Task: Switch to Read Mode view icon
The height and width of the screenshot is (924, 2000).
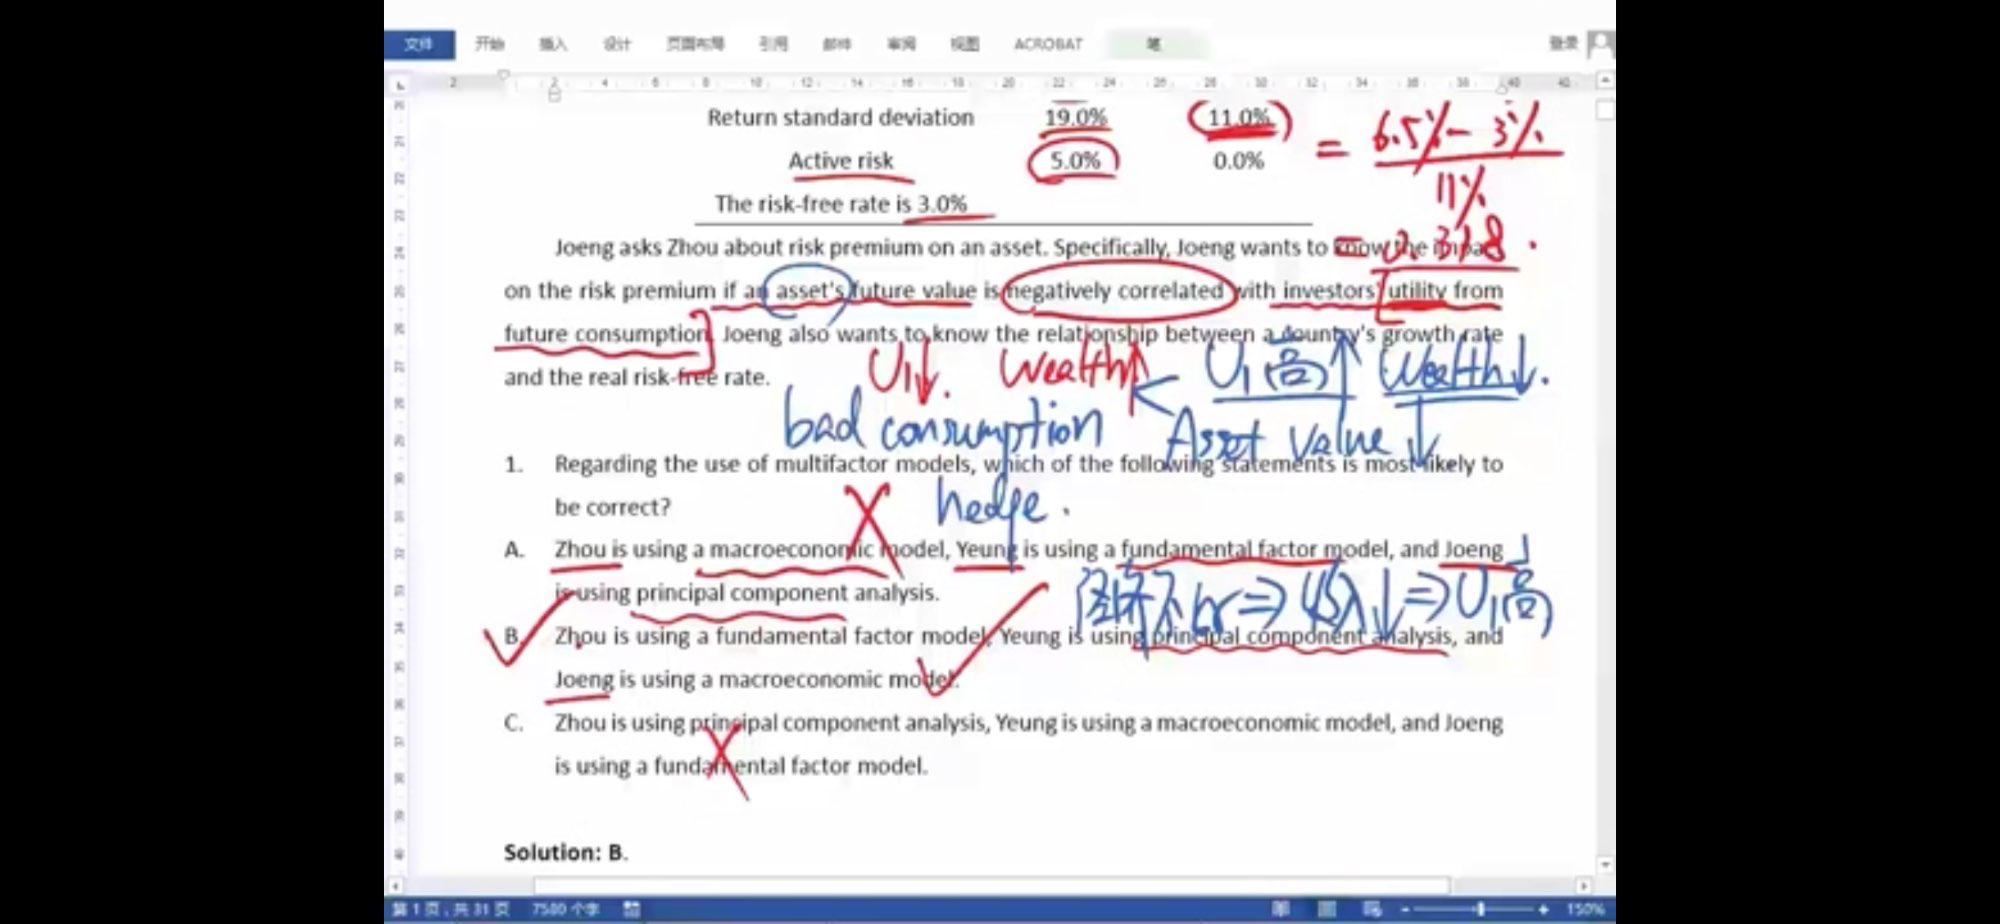Action: point(1281,909)
